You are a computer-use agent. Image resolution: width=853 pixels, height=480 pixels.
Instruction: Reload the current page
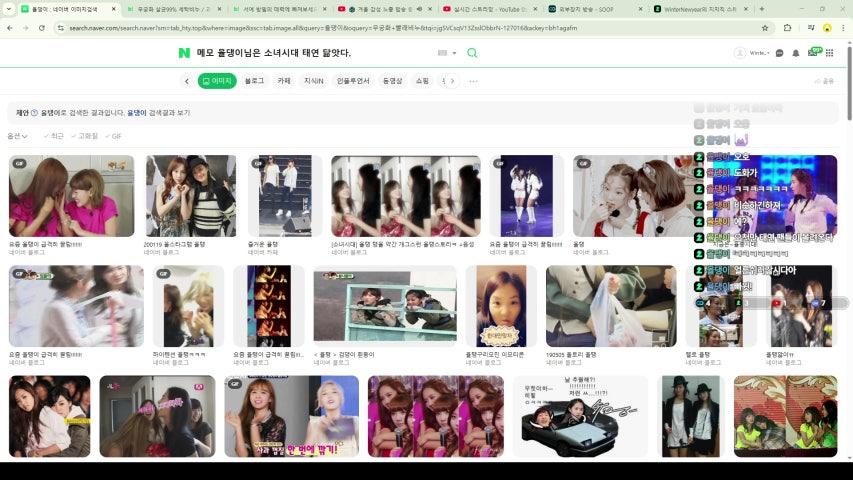(41, 28)
